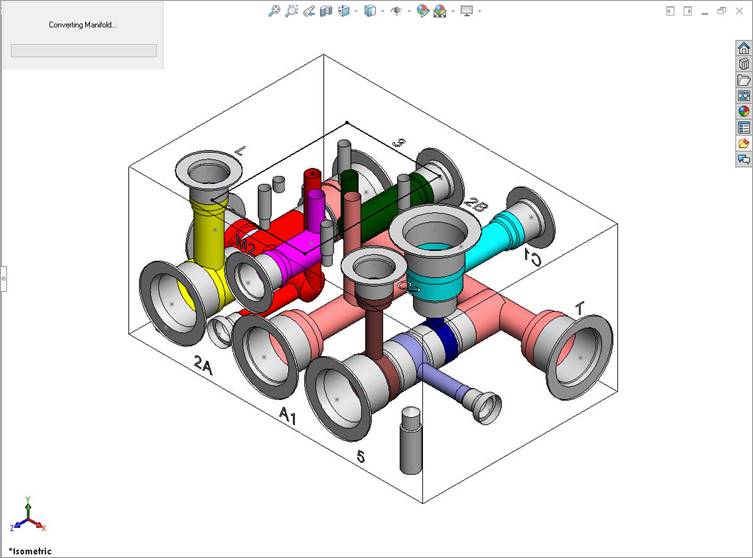Viewport: 753px width, 558px height.
Task: Expand the View Orientation dropdown arrow
Action: point(356,11)
